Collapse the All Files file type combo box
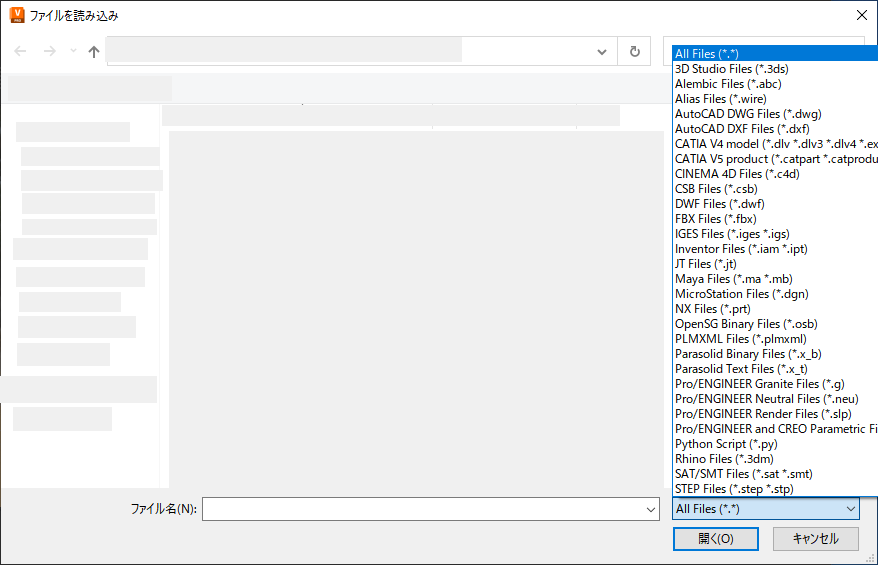This screenshot has height=565, width=878. [x=765, y=509]
